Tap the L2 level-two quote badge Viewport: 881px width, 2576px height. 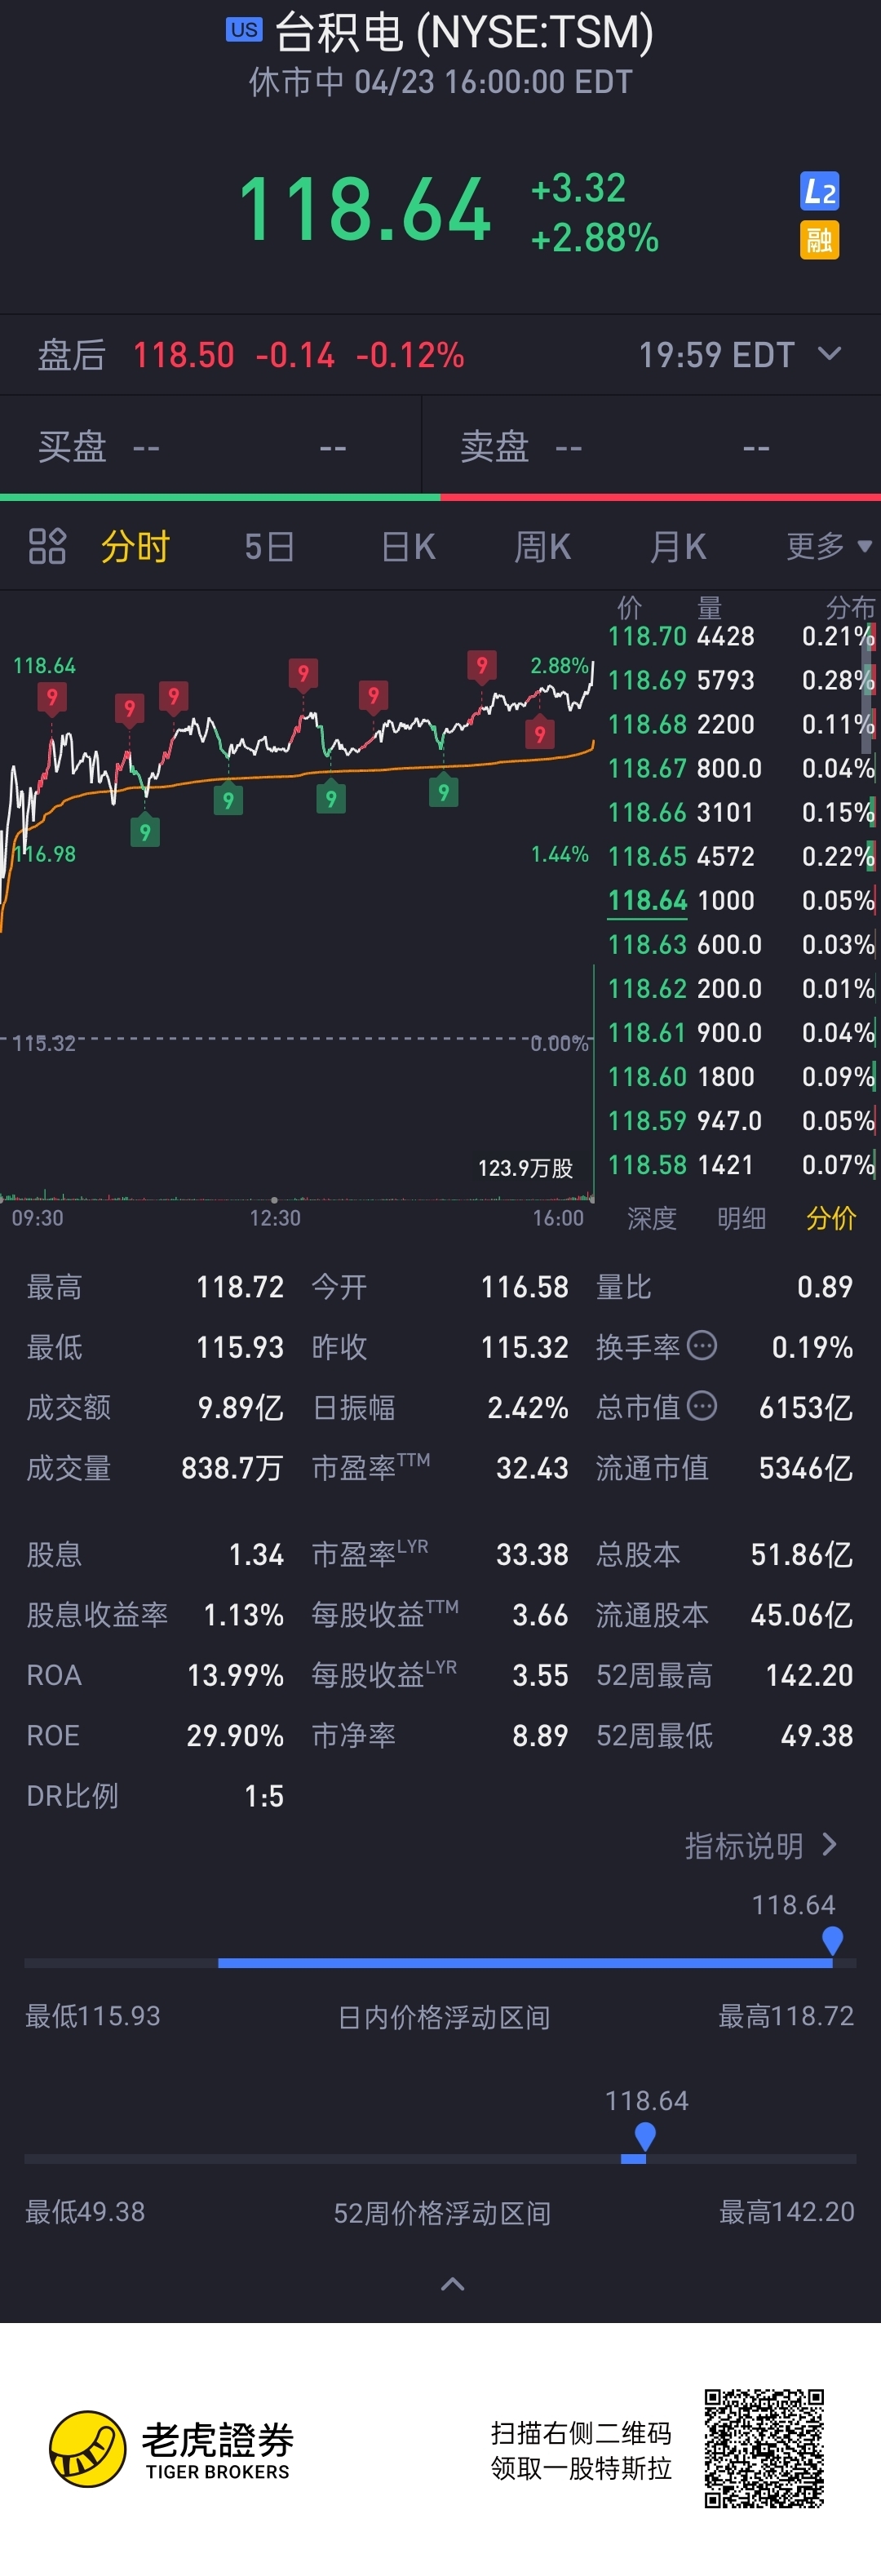[x=819, y=191]
